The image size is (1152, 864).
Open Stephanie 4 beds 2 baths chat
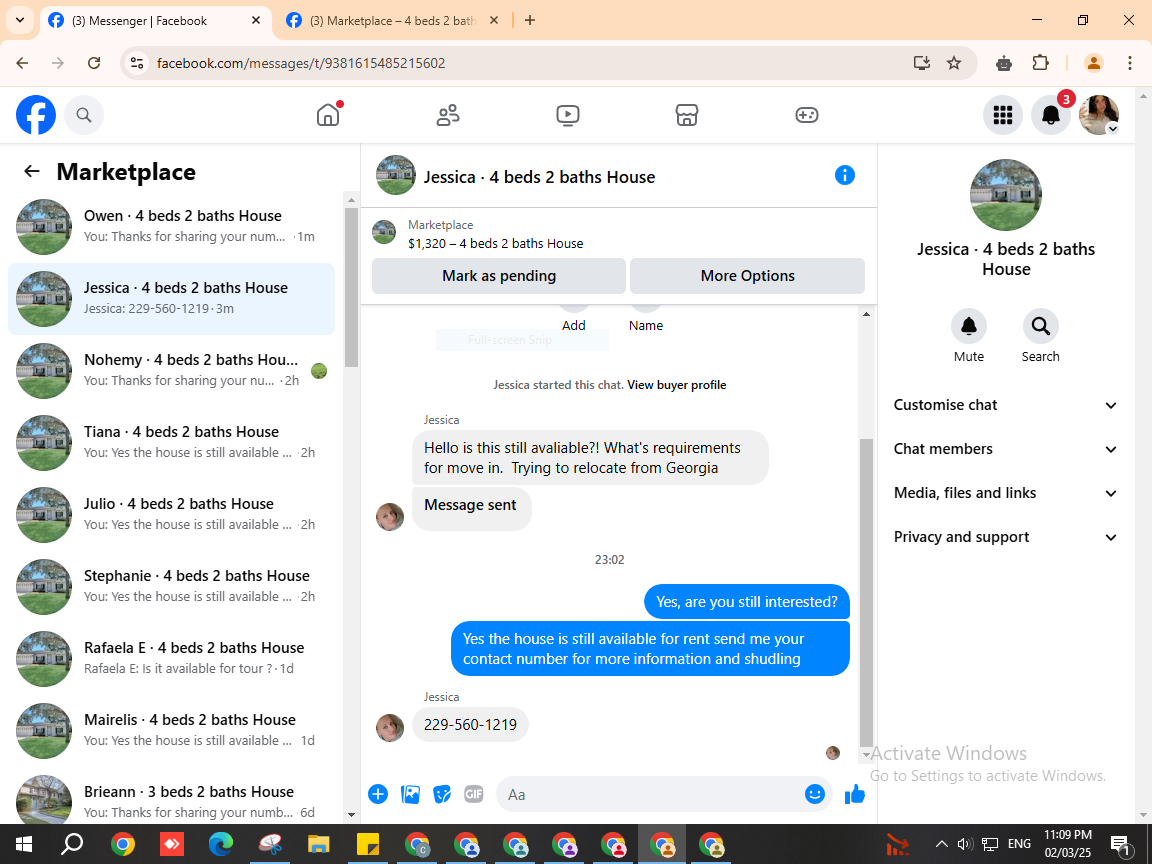tap(171, 587)
